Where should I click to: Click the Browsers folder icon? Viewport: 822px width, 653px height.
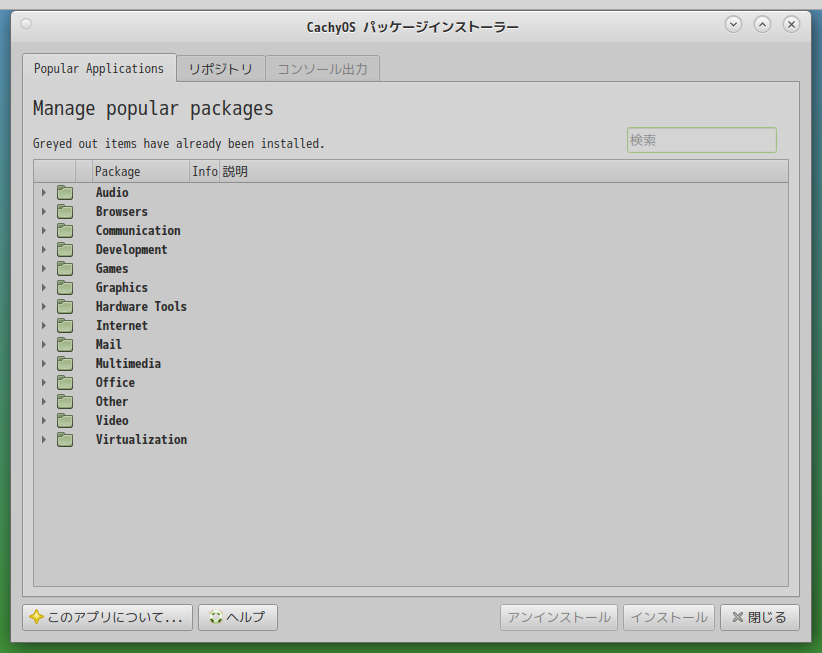[65, 212]
